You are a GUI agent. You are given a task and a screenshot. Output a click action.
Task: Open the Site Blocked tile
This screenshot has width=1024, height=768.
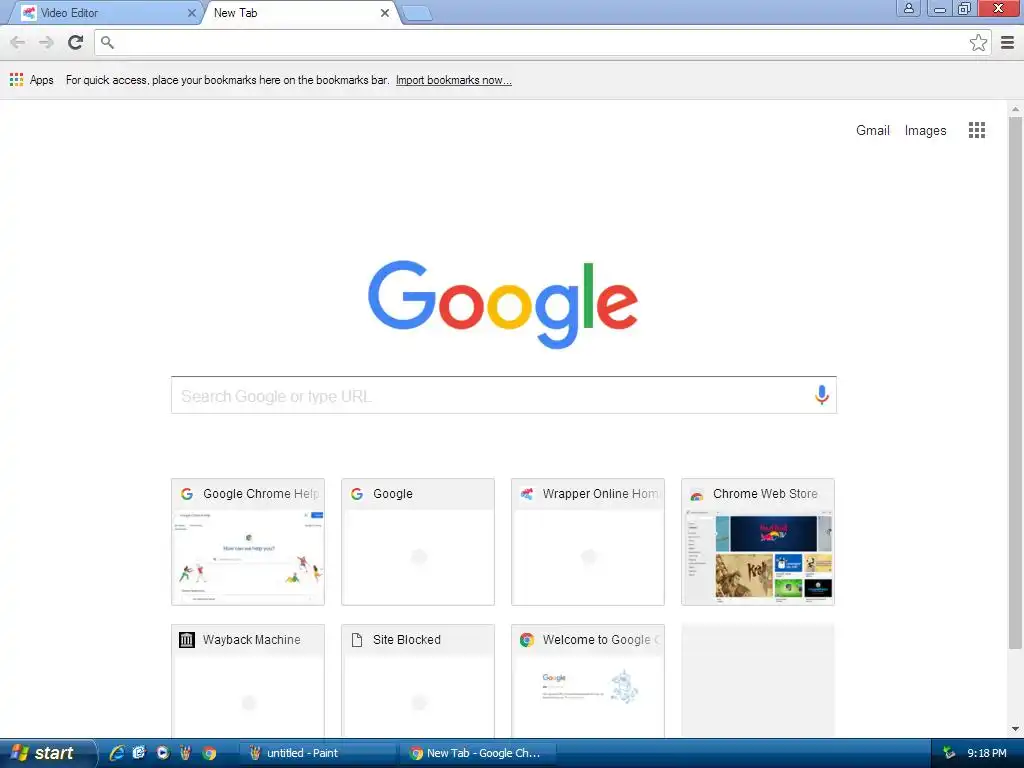(418, 681)
